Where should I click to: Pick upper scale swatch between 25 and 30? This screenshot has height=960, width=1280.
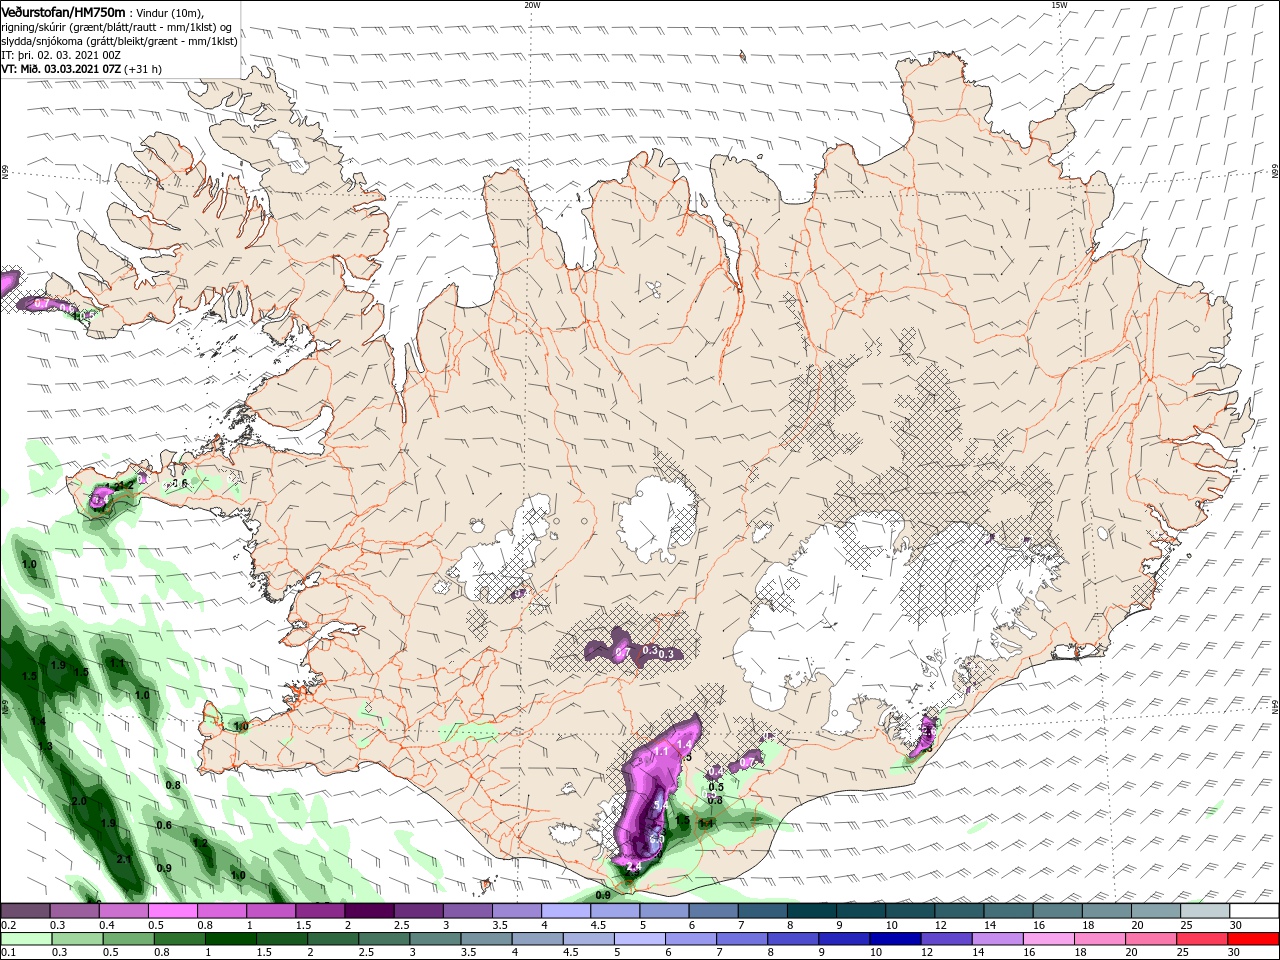pyautogui.click(x=1204, y=911)
